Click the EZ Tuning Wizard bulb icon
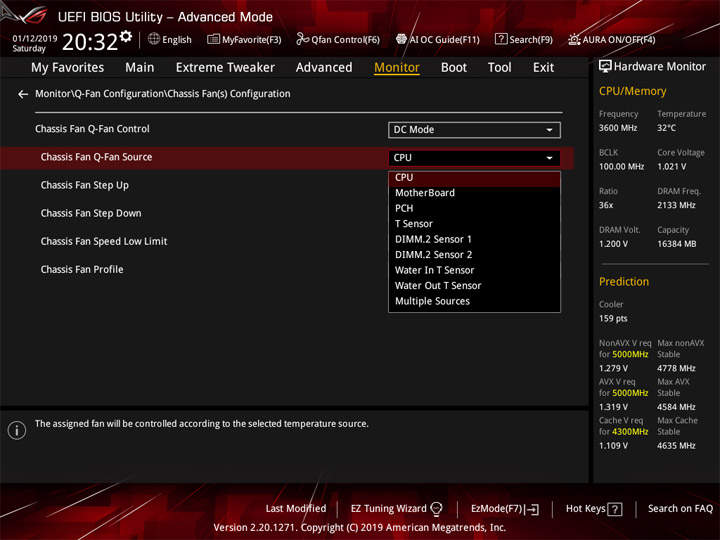Viewport: 720px width, 540px height. [436, 509]
